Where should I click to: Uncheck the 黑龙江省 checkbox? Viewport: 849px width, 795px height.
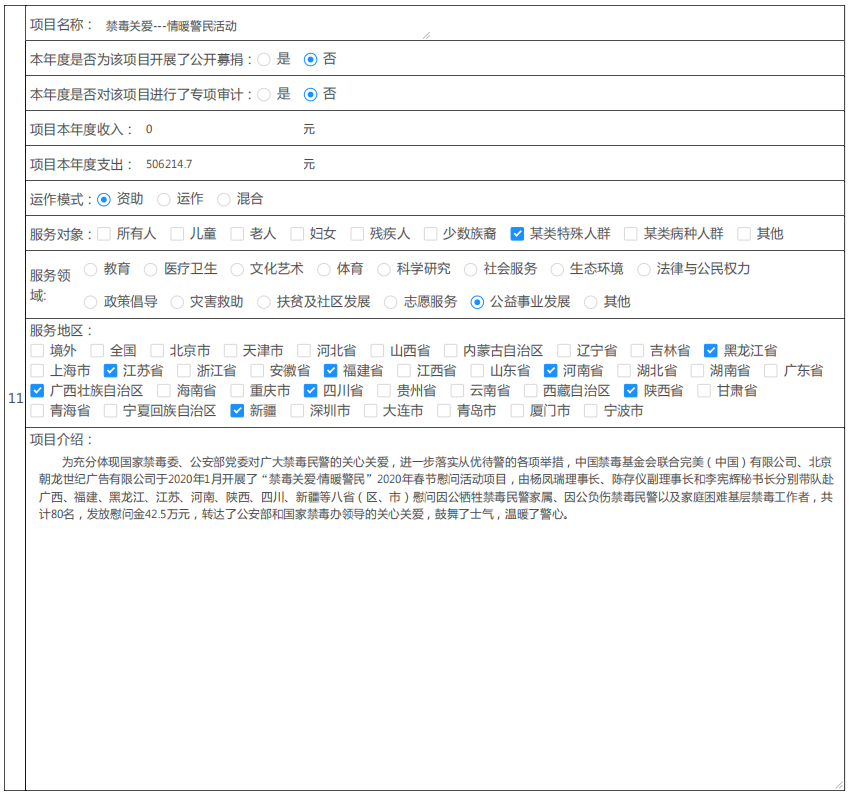tap(711, 351)
